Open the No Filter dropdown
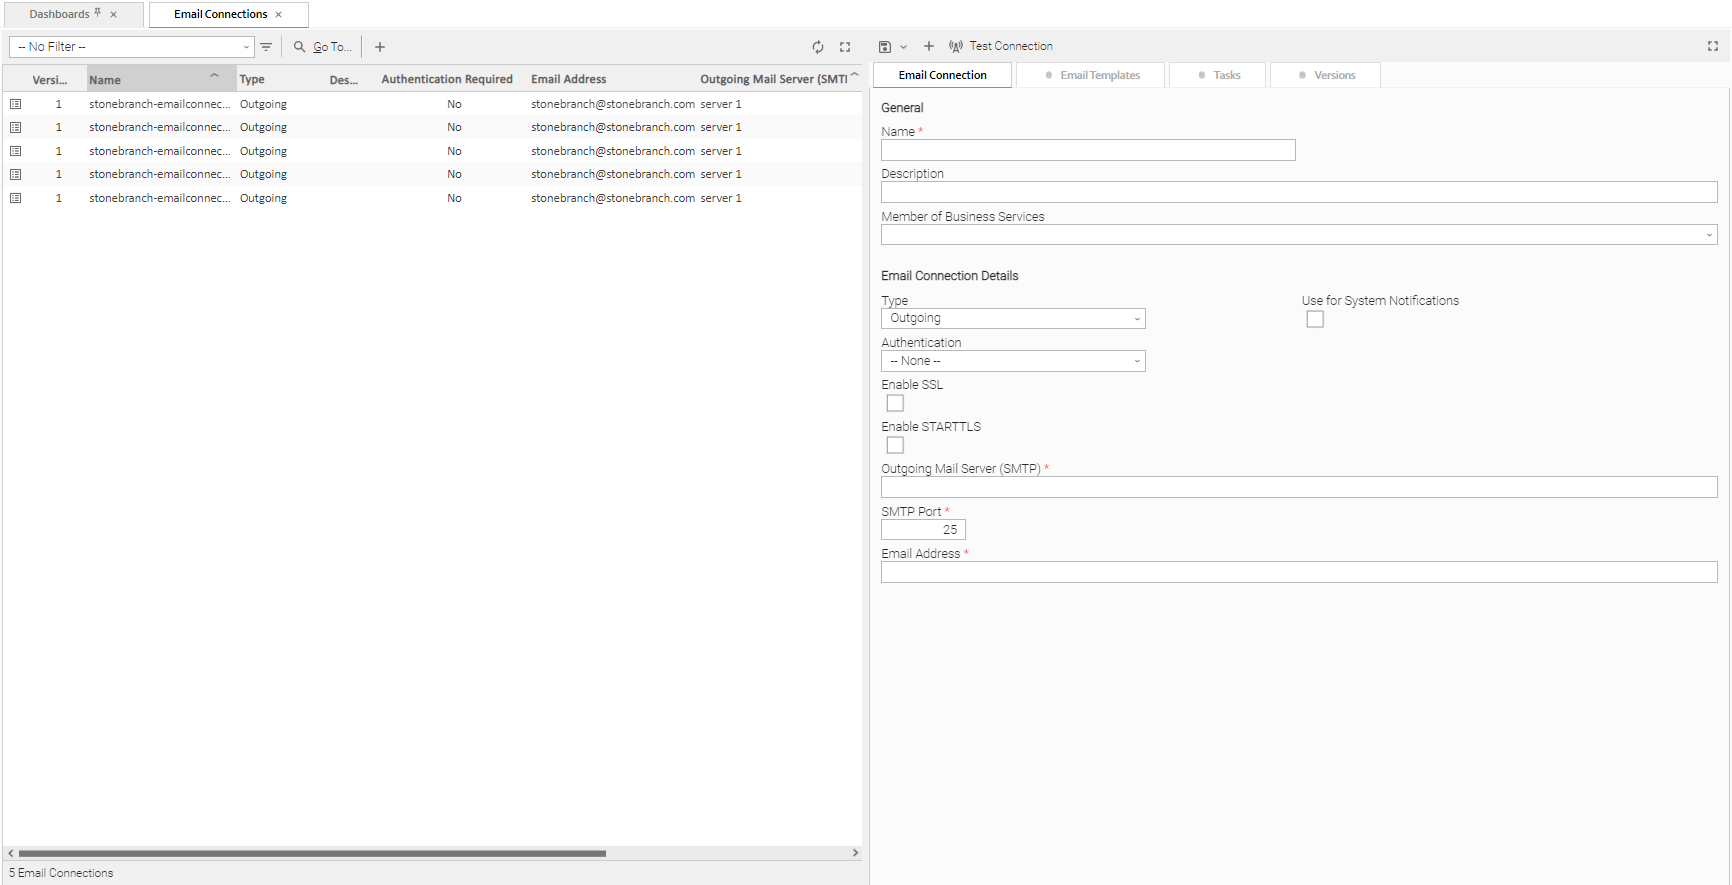This screenshot has height=885, width=1732. [132, 47]
